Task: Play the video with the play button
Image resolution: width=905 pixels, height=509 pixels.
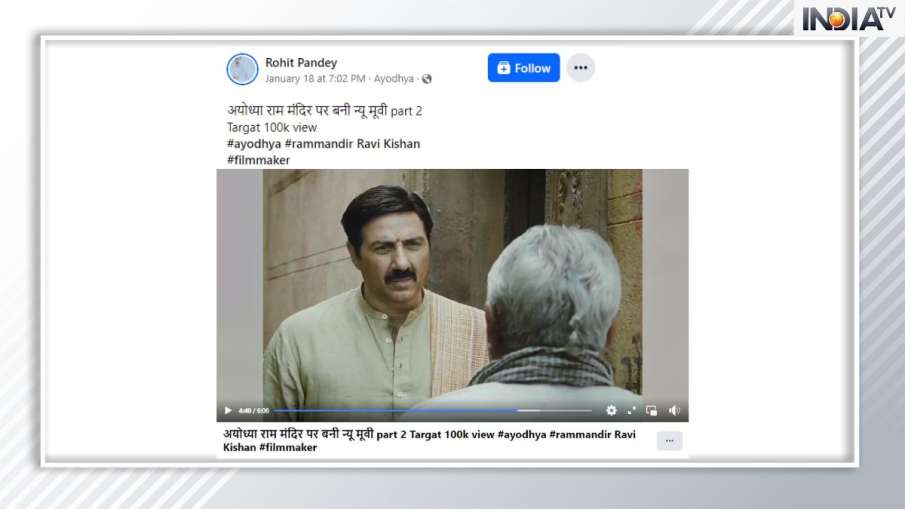Action: tap(228, 410)
